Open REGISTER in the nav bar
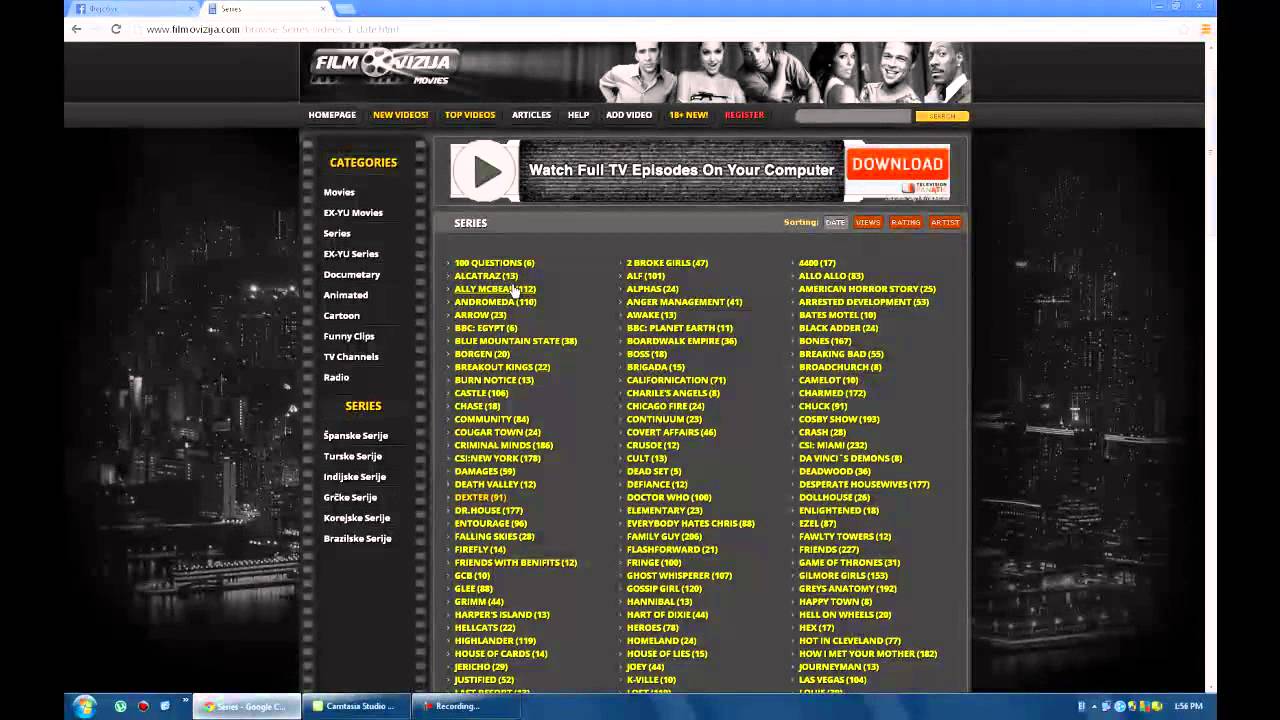This screenshot has width=1280, height=720. 744,115
